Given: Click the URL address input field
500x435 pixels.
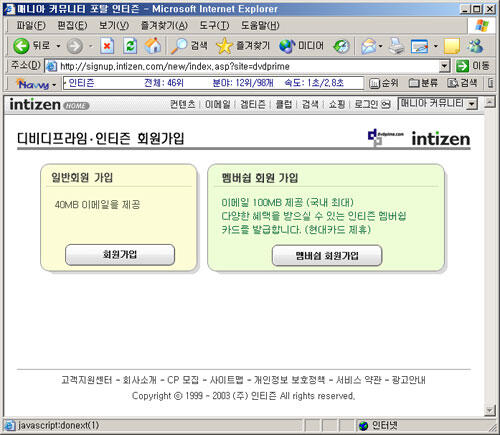Looking at the screenshot, I should coord(247,66).
